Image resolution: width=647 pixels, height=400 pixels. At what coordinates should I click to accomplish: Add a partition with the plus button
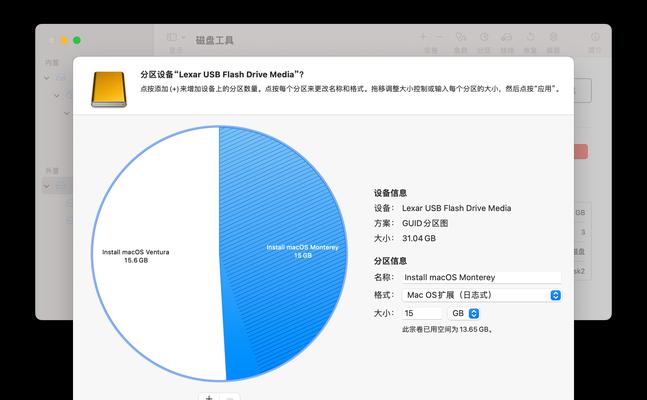tap(209, 397)
